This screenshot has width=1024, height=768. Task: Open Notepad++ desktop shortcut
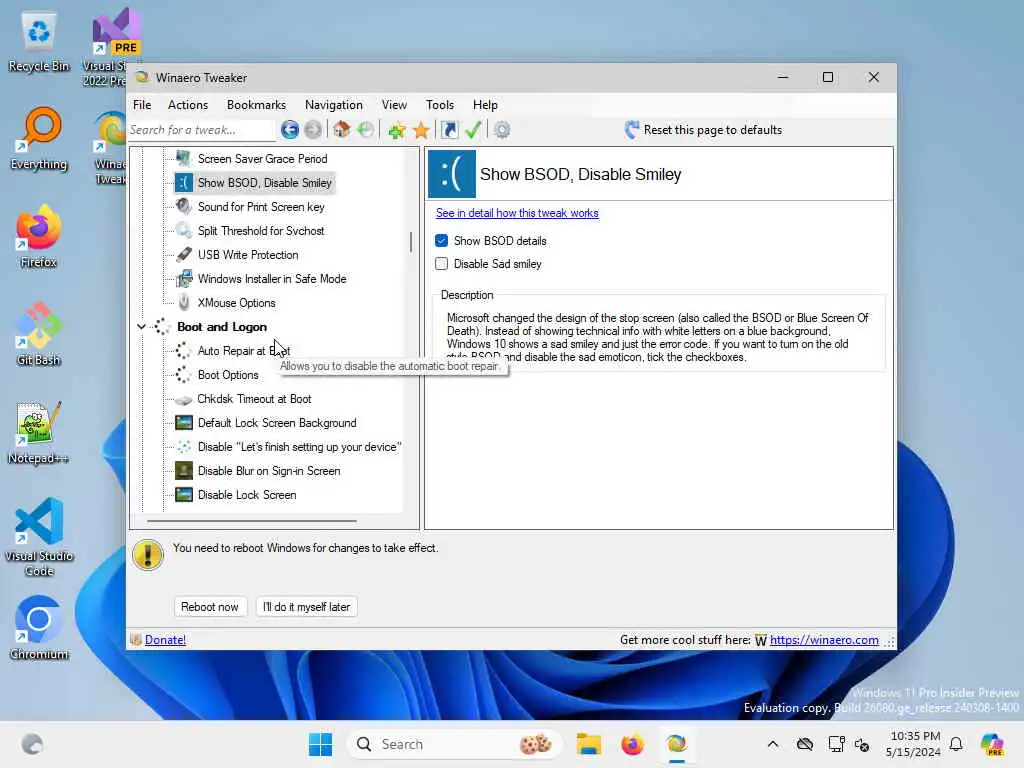pyautogui.click(x=39, y=432)
